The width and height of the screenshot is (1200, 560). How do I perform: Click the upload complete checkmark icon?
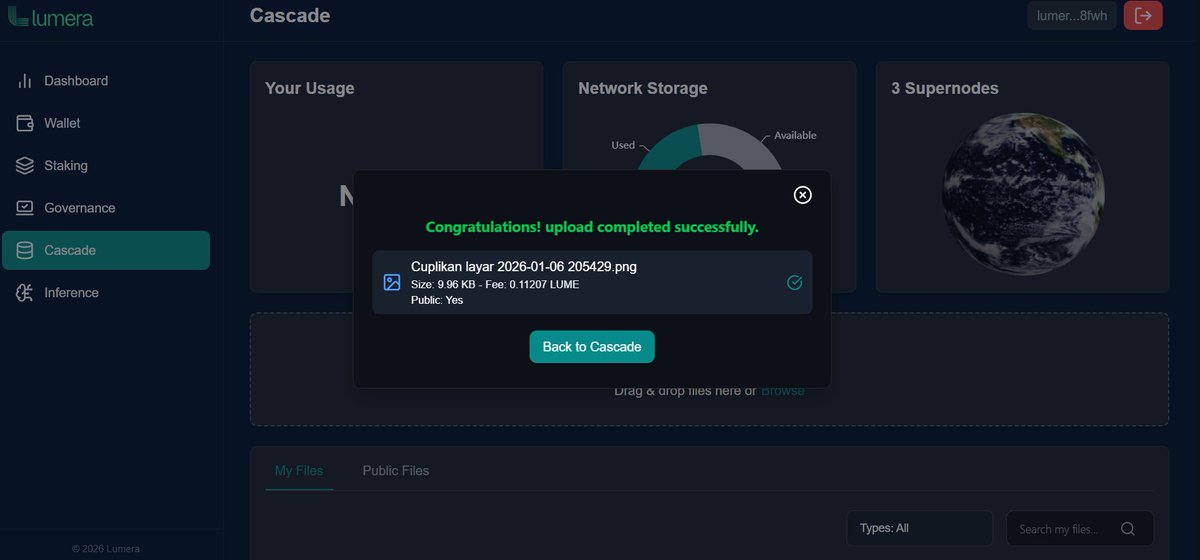(795, 283)
